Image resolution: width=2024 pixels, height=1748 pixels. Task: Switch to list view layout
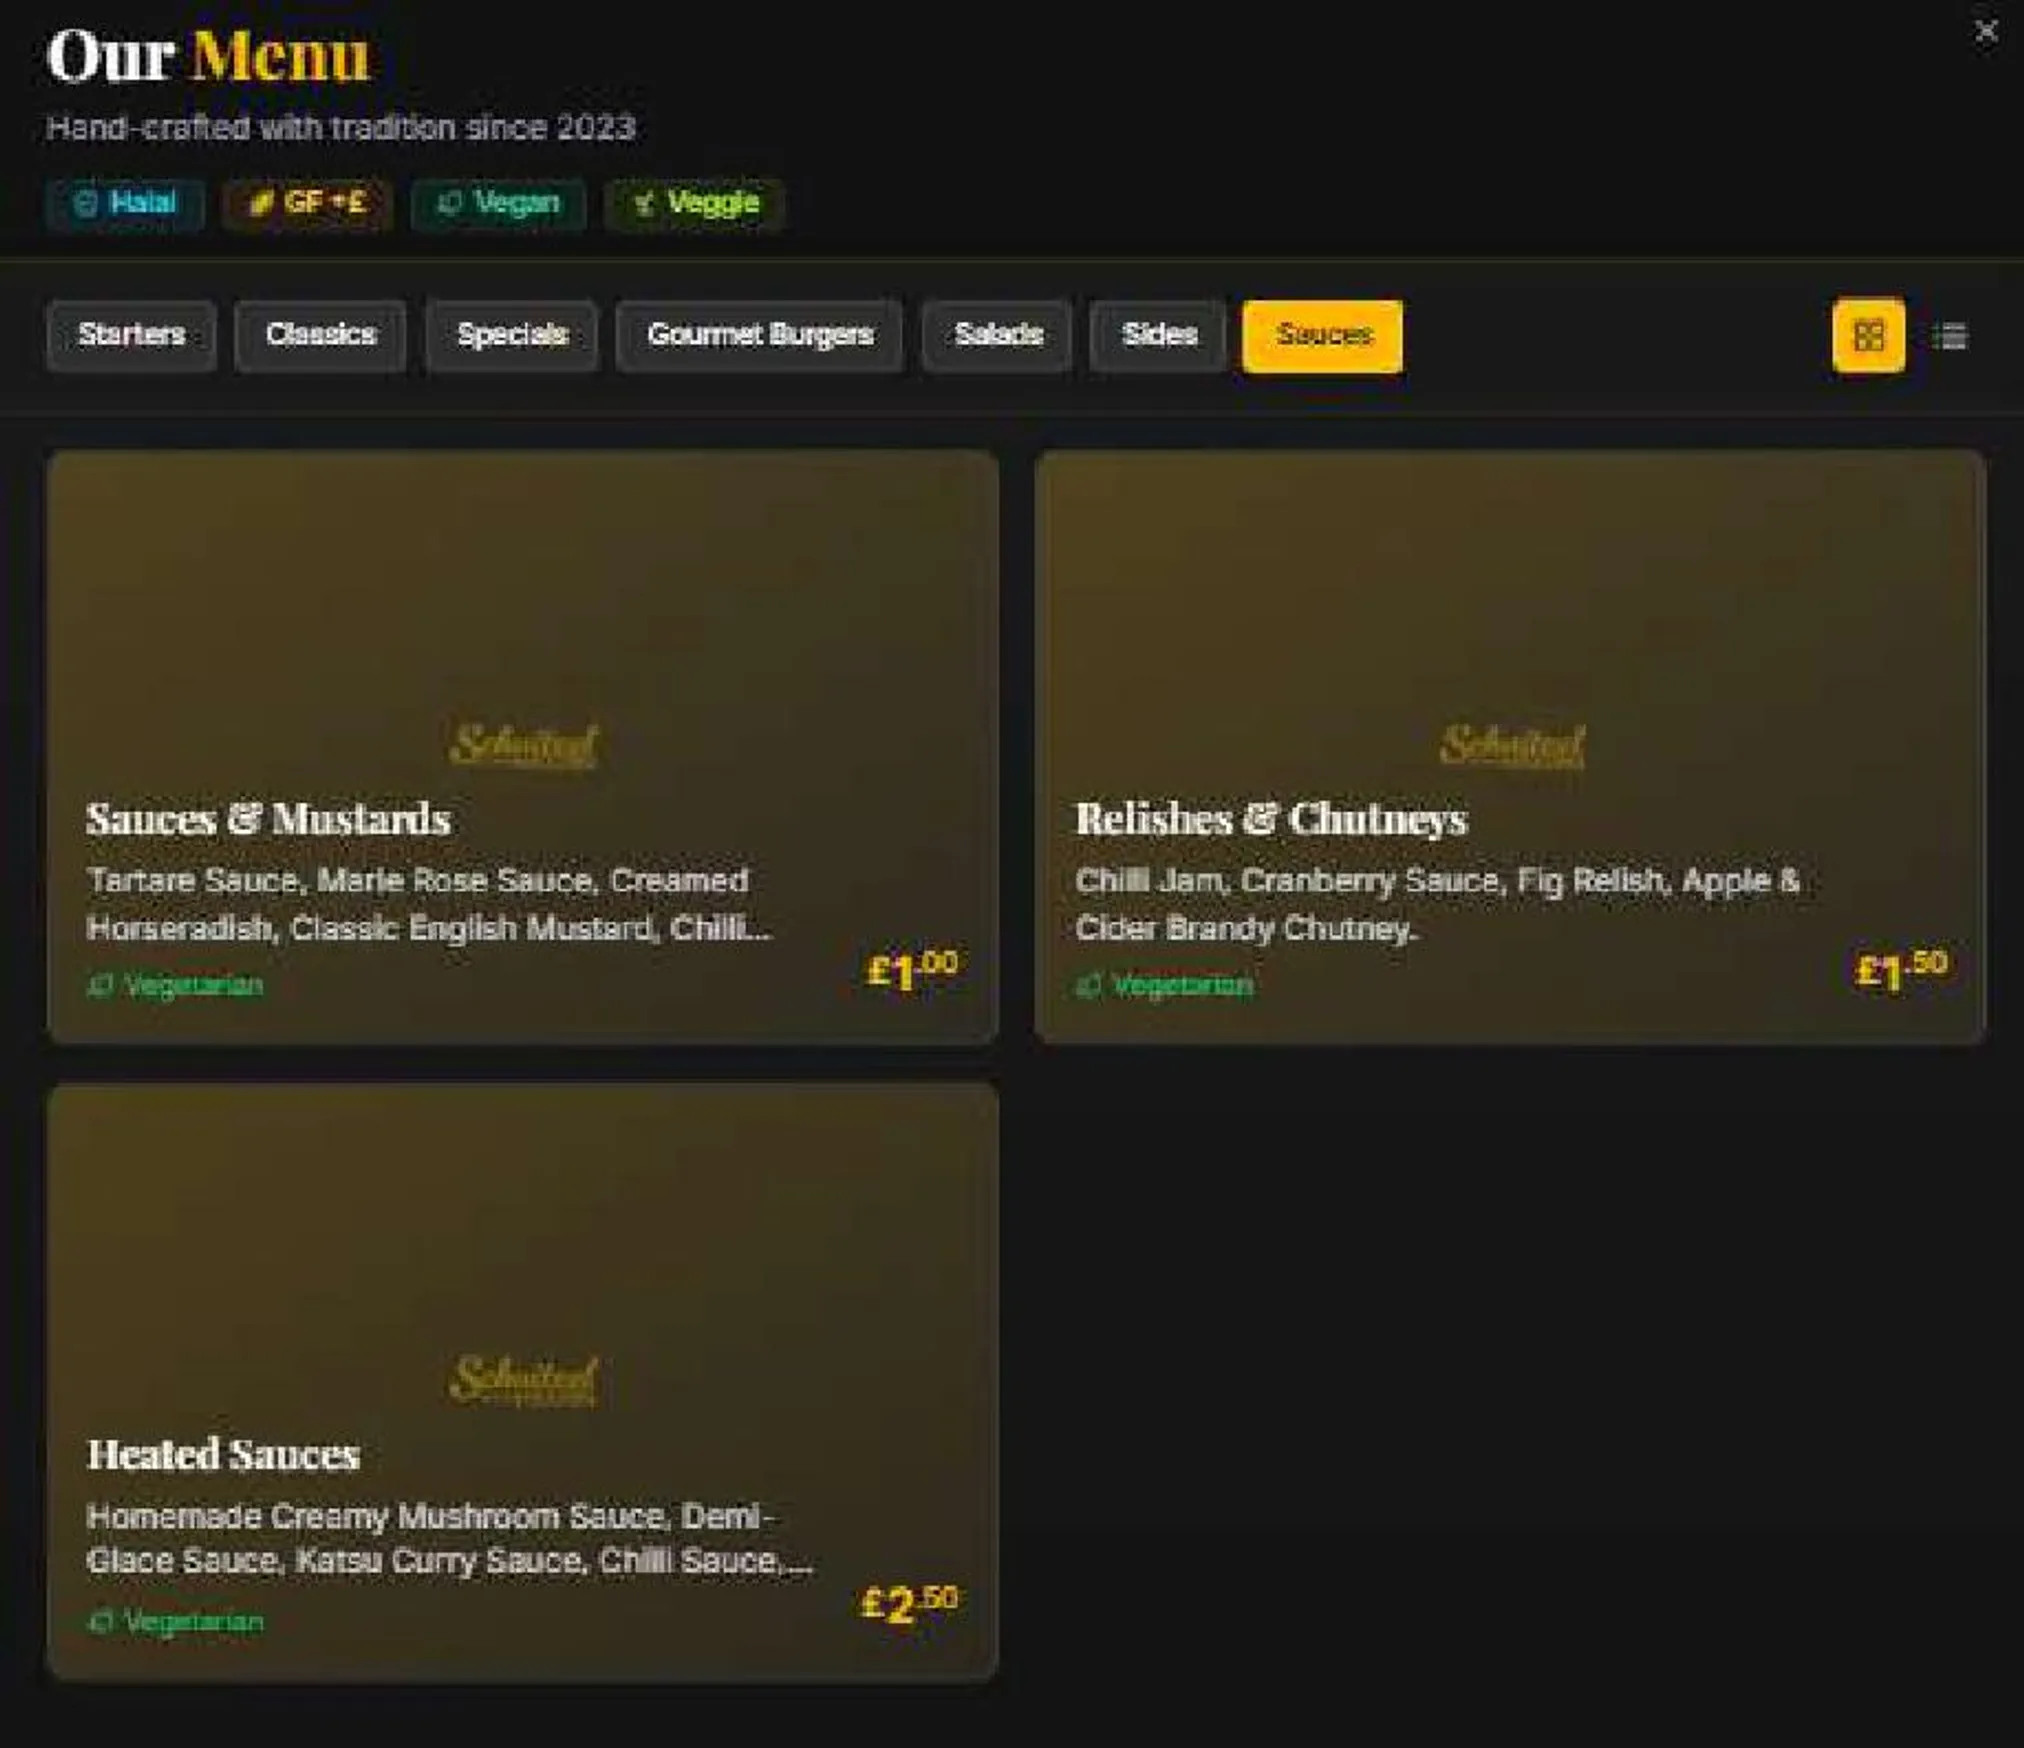click(1950, 336)
